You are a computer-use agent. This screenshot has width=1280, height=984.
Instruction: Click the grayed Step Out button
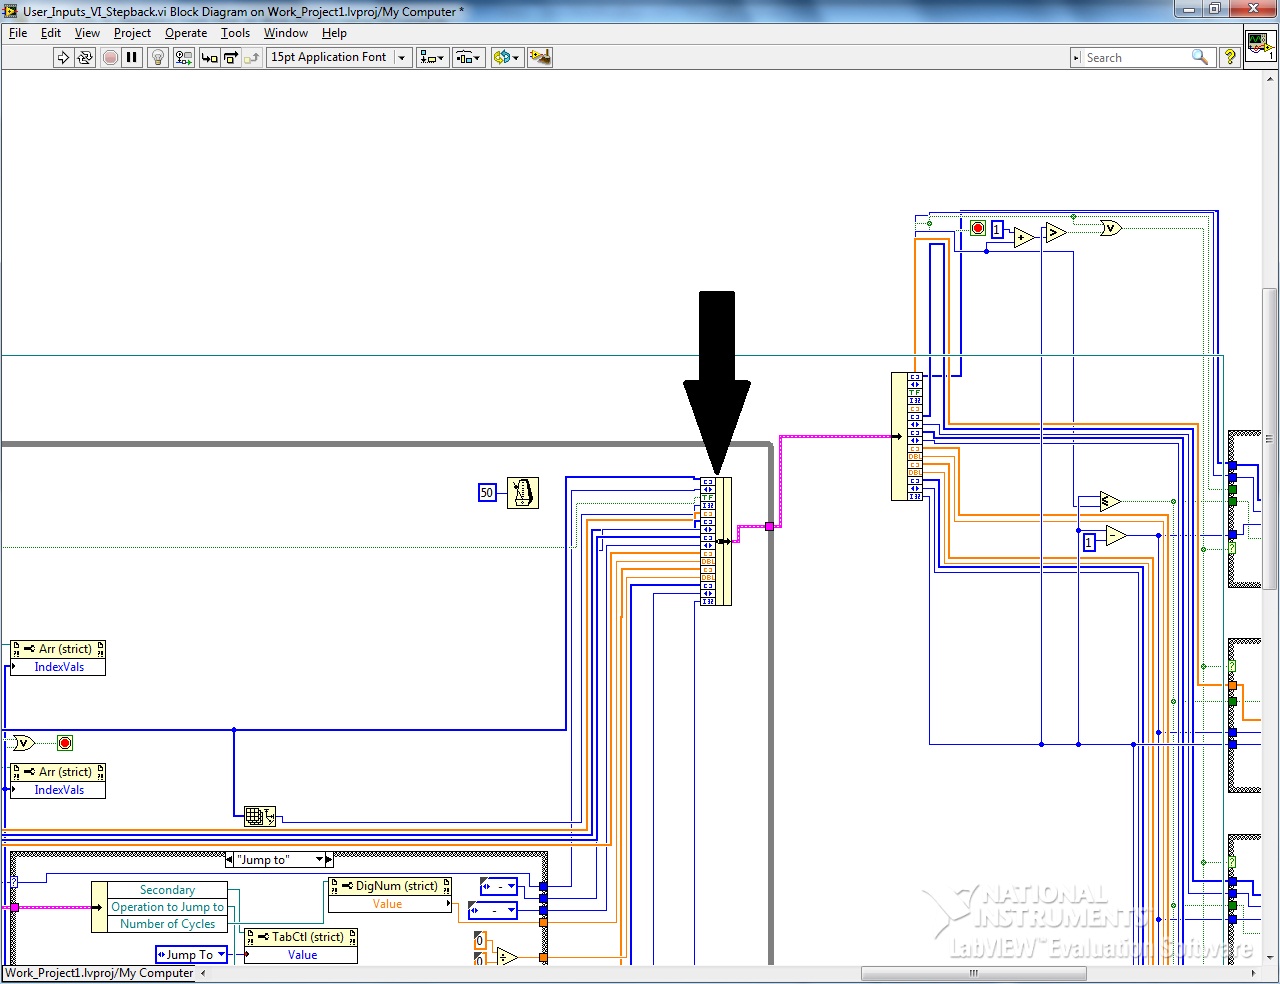(252, 58)
